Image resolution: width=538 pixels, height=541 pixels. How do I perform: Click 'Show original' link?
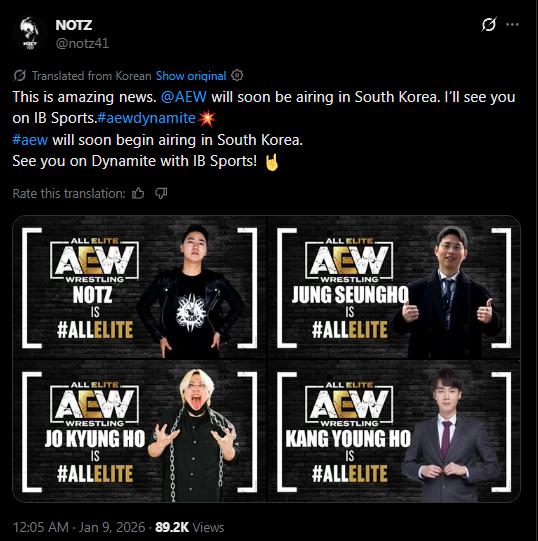(191, 76)
